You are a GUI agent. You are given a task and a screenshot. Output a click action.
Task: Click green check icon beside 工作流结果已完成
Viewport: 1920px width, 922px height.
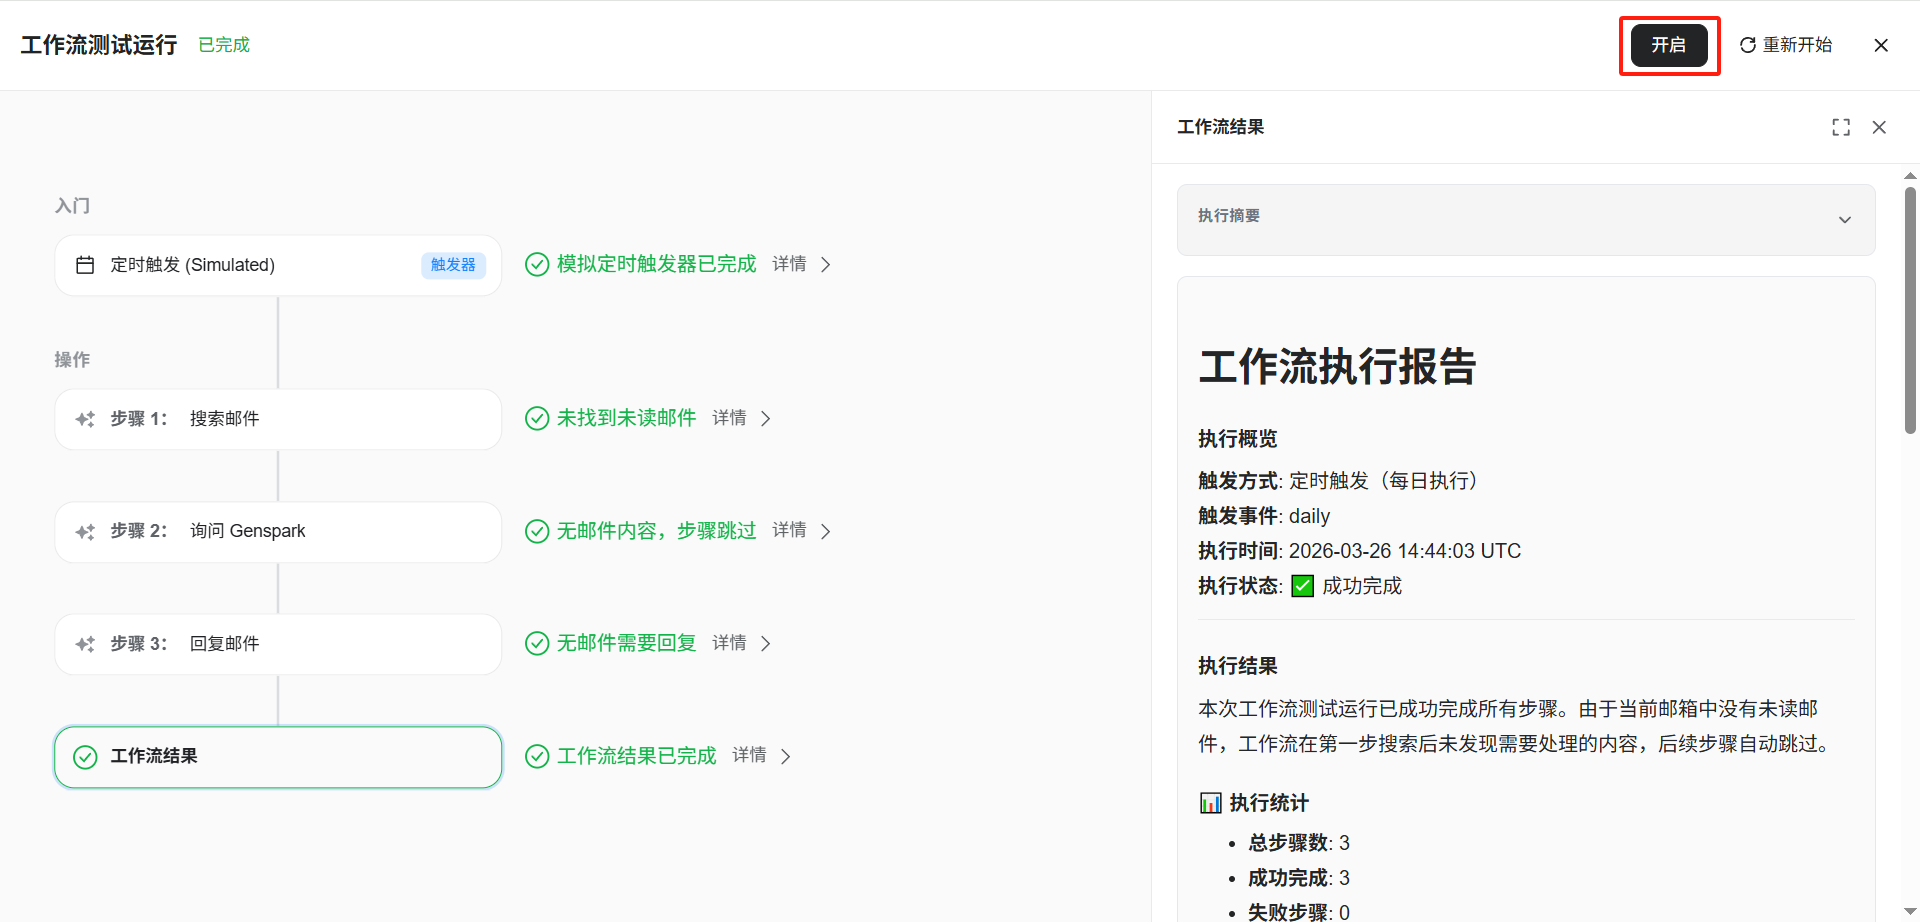pos(537,756)
